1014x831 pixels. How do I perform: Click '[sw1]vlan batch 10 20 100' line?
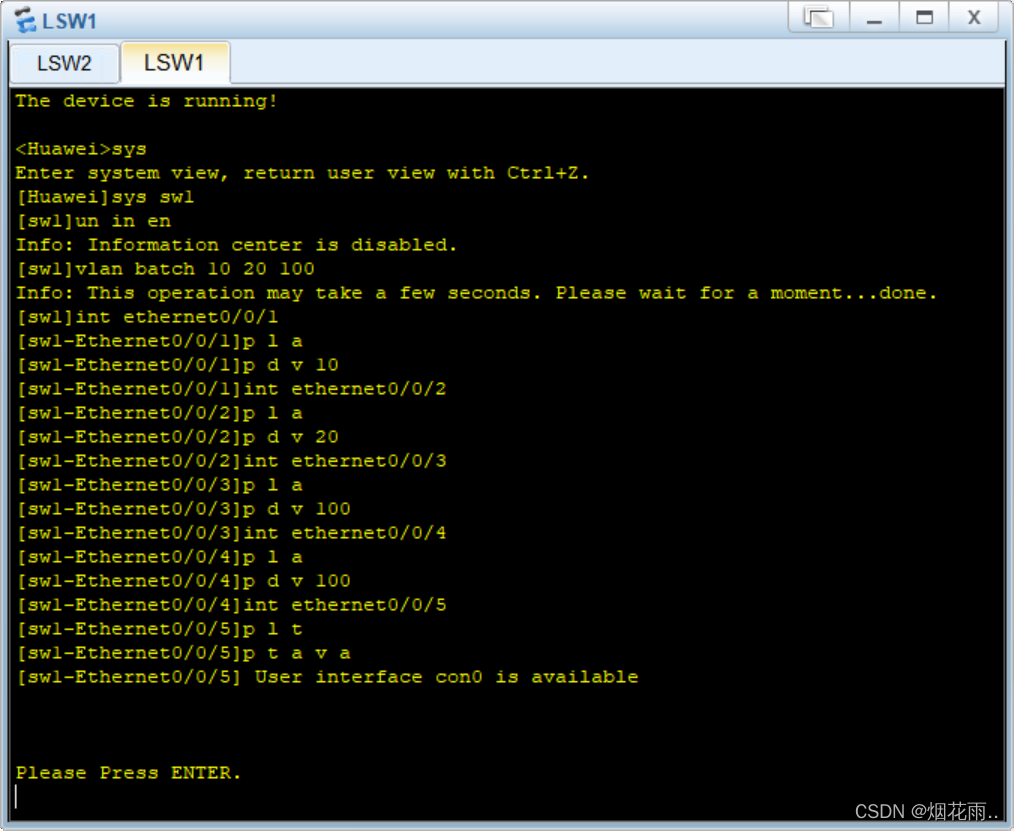(165, 268)
